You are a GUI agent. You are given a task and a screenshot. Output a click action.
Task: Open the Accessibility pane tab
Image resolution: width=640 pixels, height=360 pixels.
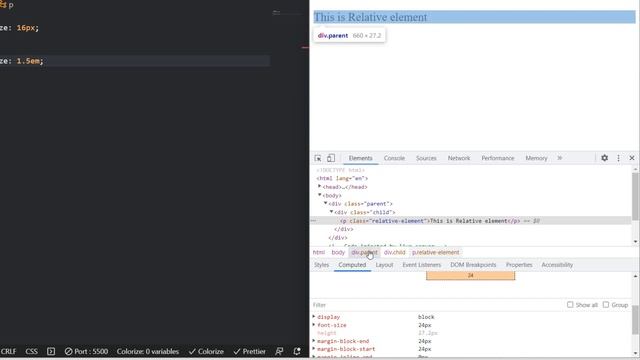click(x=557, y=265)
